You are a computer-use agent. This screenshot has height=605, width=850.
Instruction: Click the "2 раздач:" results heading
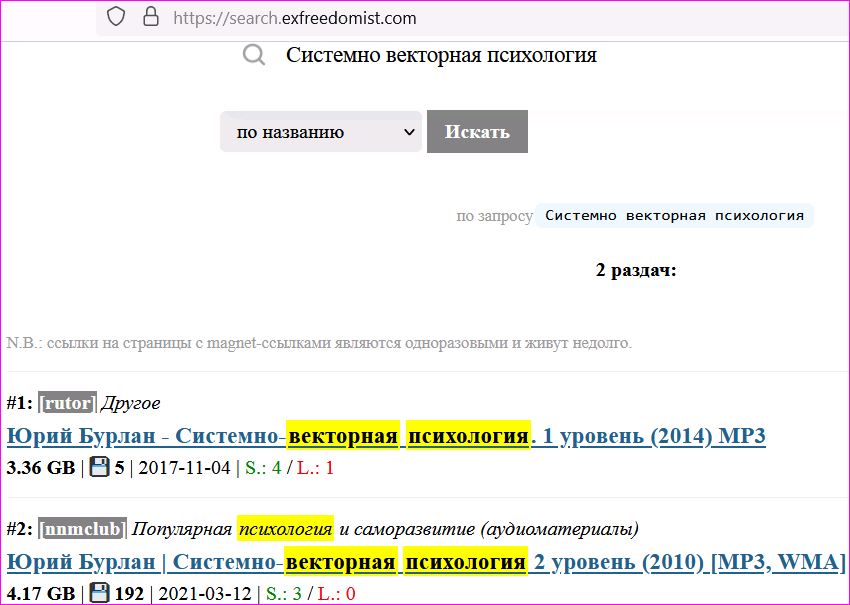[x=636, y=271]
